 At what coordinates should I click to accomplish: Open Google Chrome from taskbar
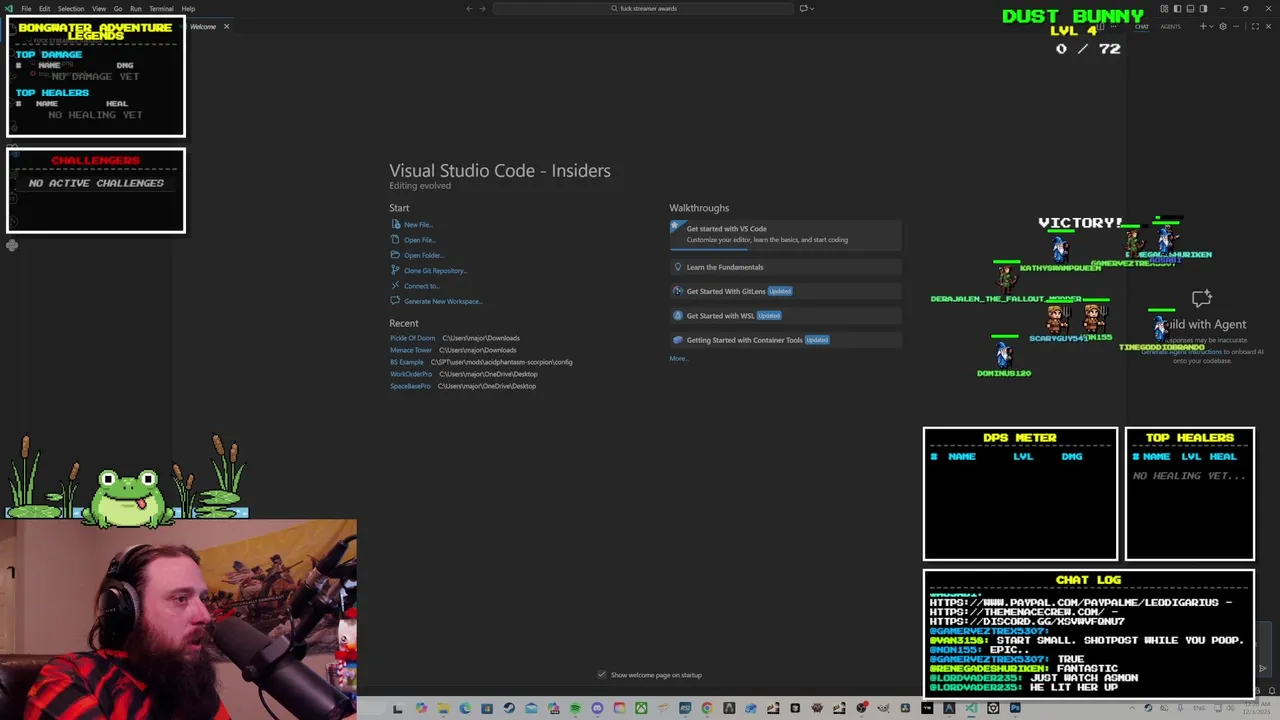point(706,709)
